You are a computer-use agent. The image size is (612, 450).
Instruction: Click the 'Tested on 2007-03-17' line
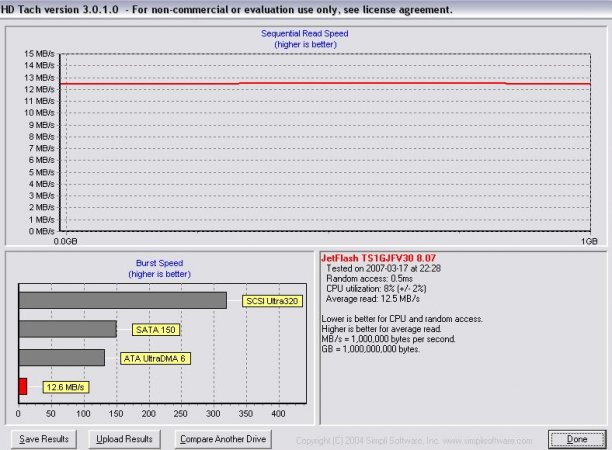pos(383,269)
